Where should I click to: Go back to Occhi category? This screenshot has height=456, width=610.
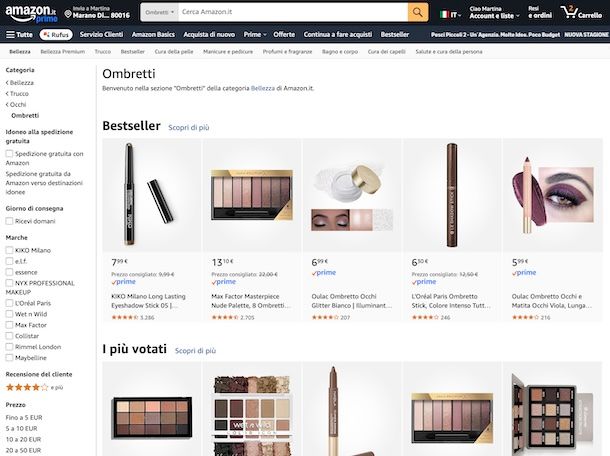tap(16, 104)
